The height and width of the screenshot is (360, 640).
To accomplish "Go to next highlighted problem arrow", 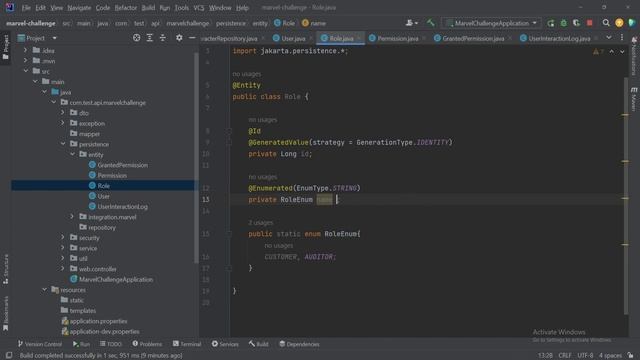I will 622,52.
